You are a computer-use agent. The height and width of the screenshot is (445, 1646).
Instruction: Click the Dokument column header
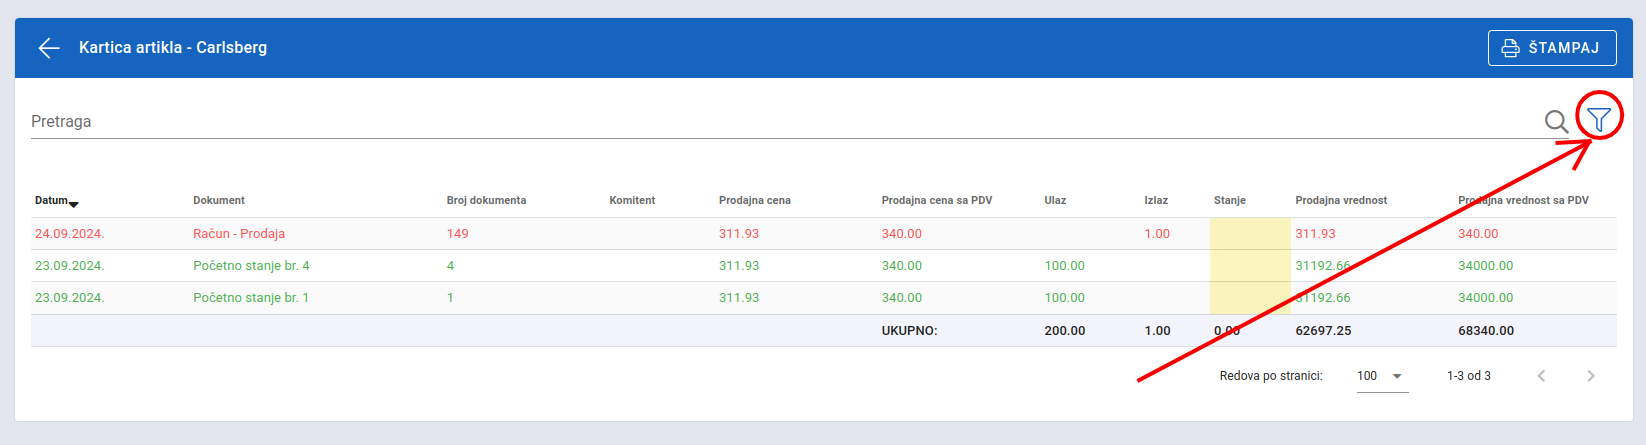[x=219, y=200]
